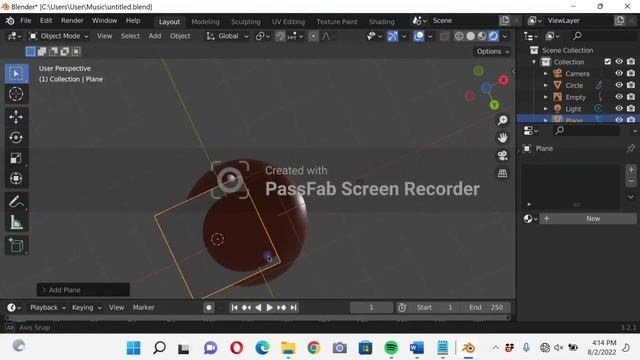Screen dimensions: 640x360
Task: Click the red X axis gizmo
Action: tap(503, 80)
